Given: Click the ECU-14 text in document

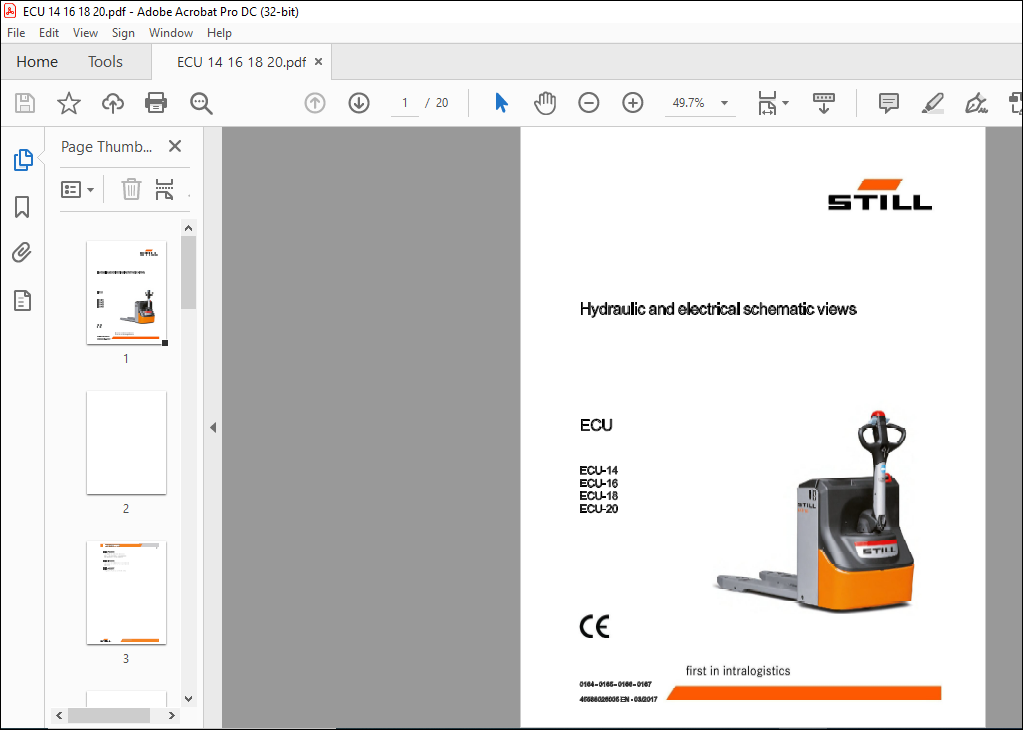Looking at the screenshot, I should coord(598,470).
